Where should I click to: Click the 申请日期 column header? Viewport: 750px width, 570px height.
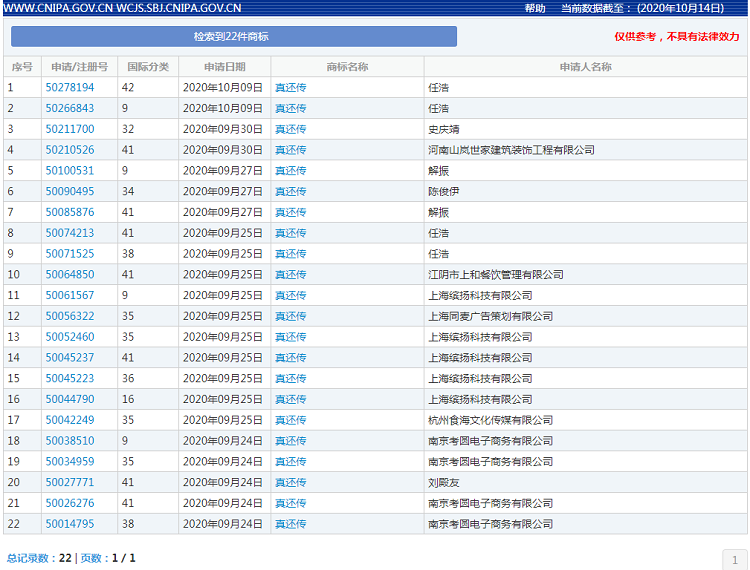click(x=224, y=67)
